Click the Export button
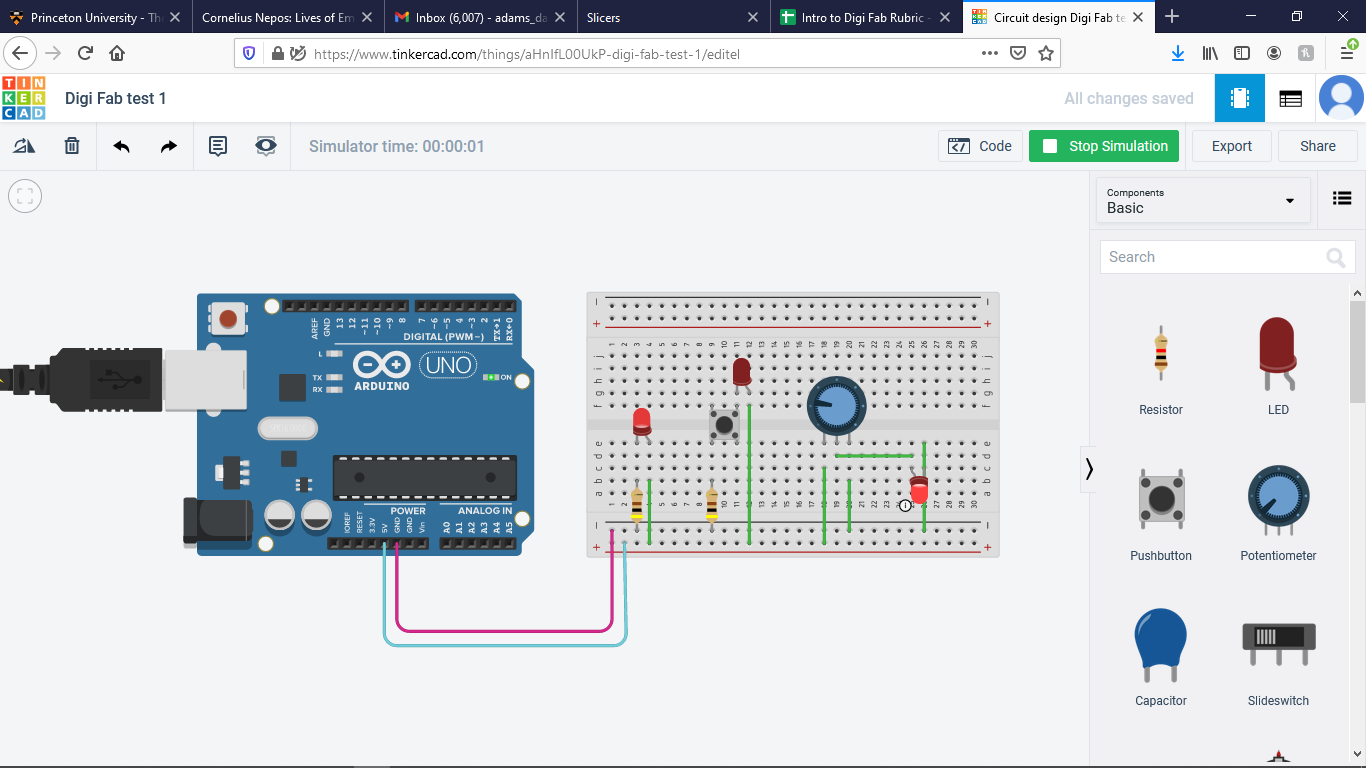Screen dimensions: 1366x768 1232,146
